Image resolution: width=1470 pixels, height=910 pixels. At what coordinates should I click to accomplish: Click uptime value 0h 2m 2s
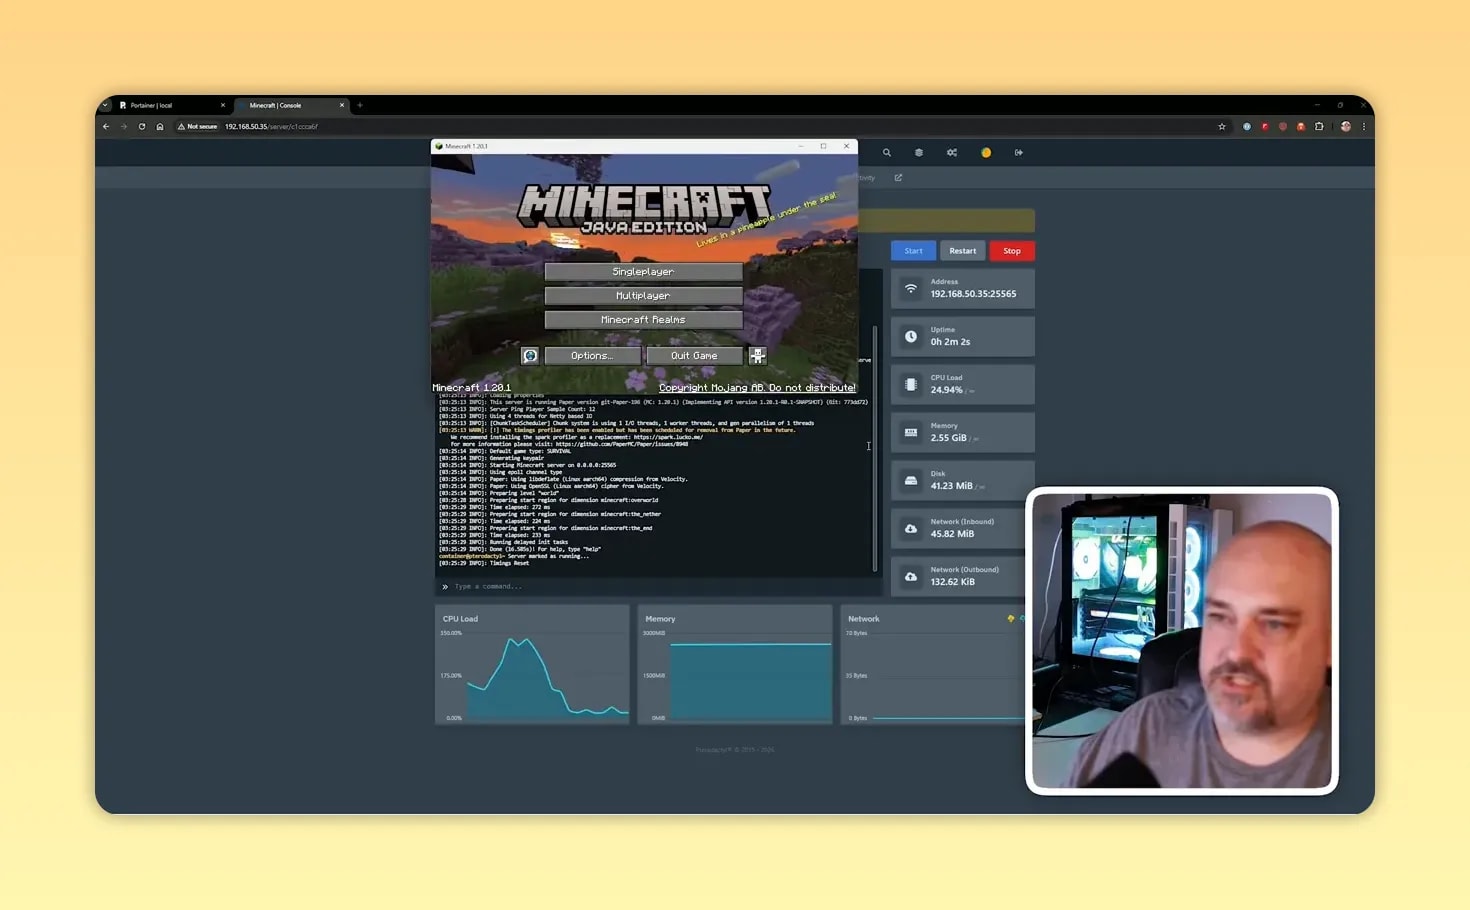(x=950, y=342)
